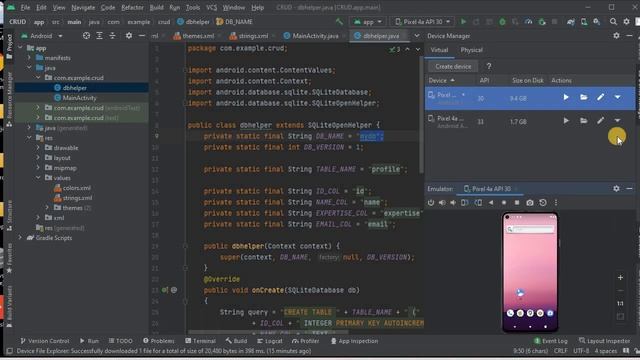Click emulator volume up icon
The width and height of the screenshot is (640, 360).
(442, 202)
